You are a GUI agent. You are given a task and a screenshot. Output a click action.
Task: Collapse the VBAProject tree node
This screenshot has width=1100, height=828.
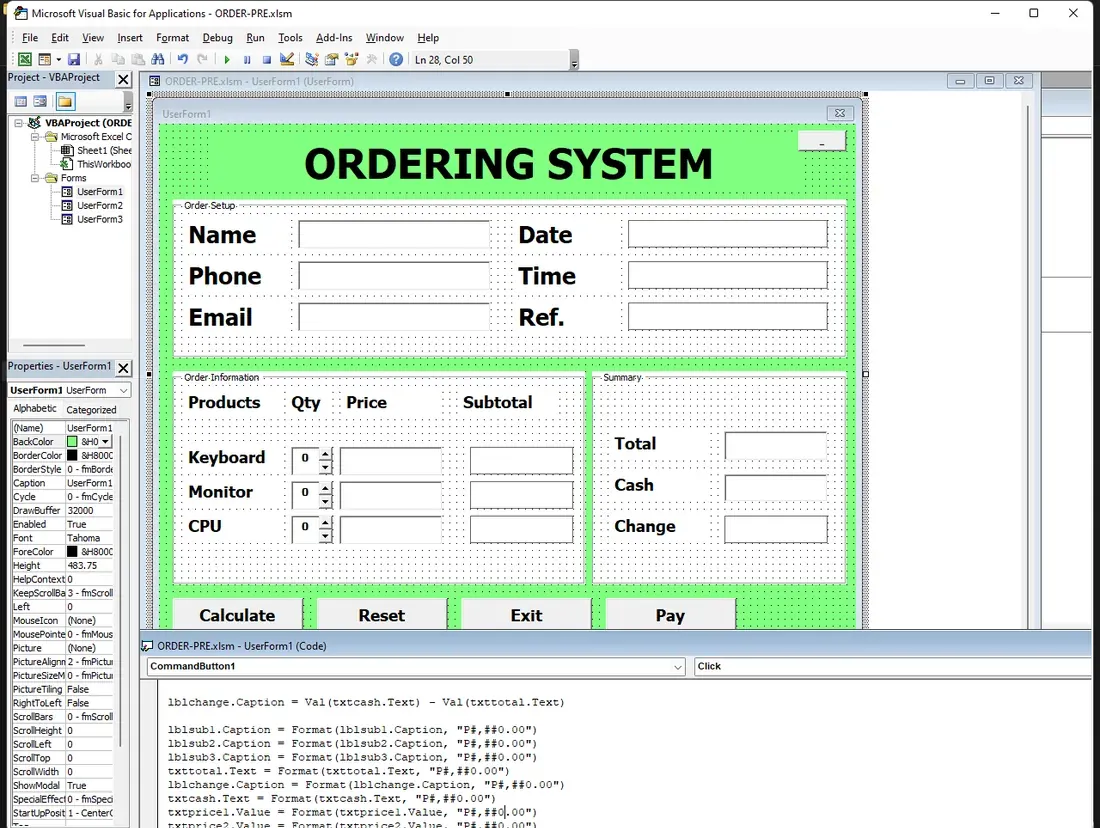[19, 123]
